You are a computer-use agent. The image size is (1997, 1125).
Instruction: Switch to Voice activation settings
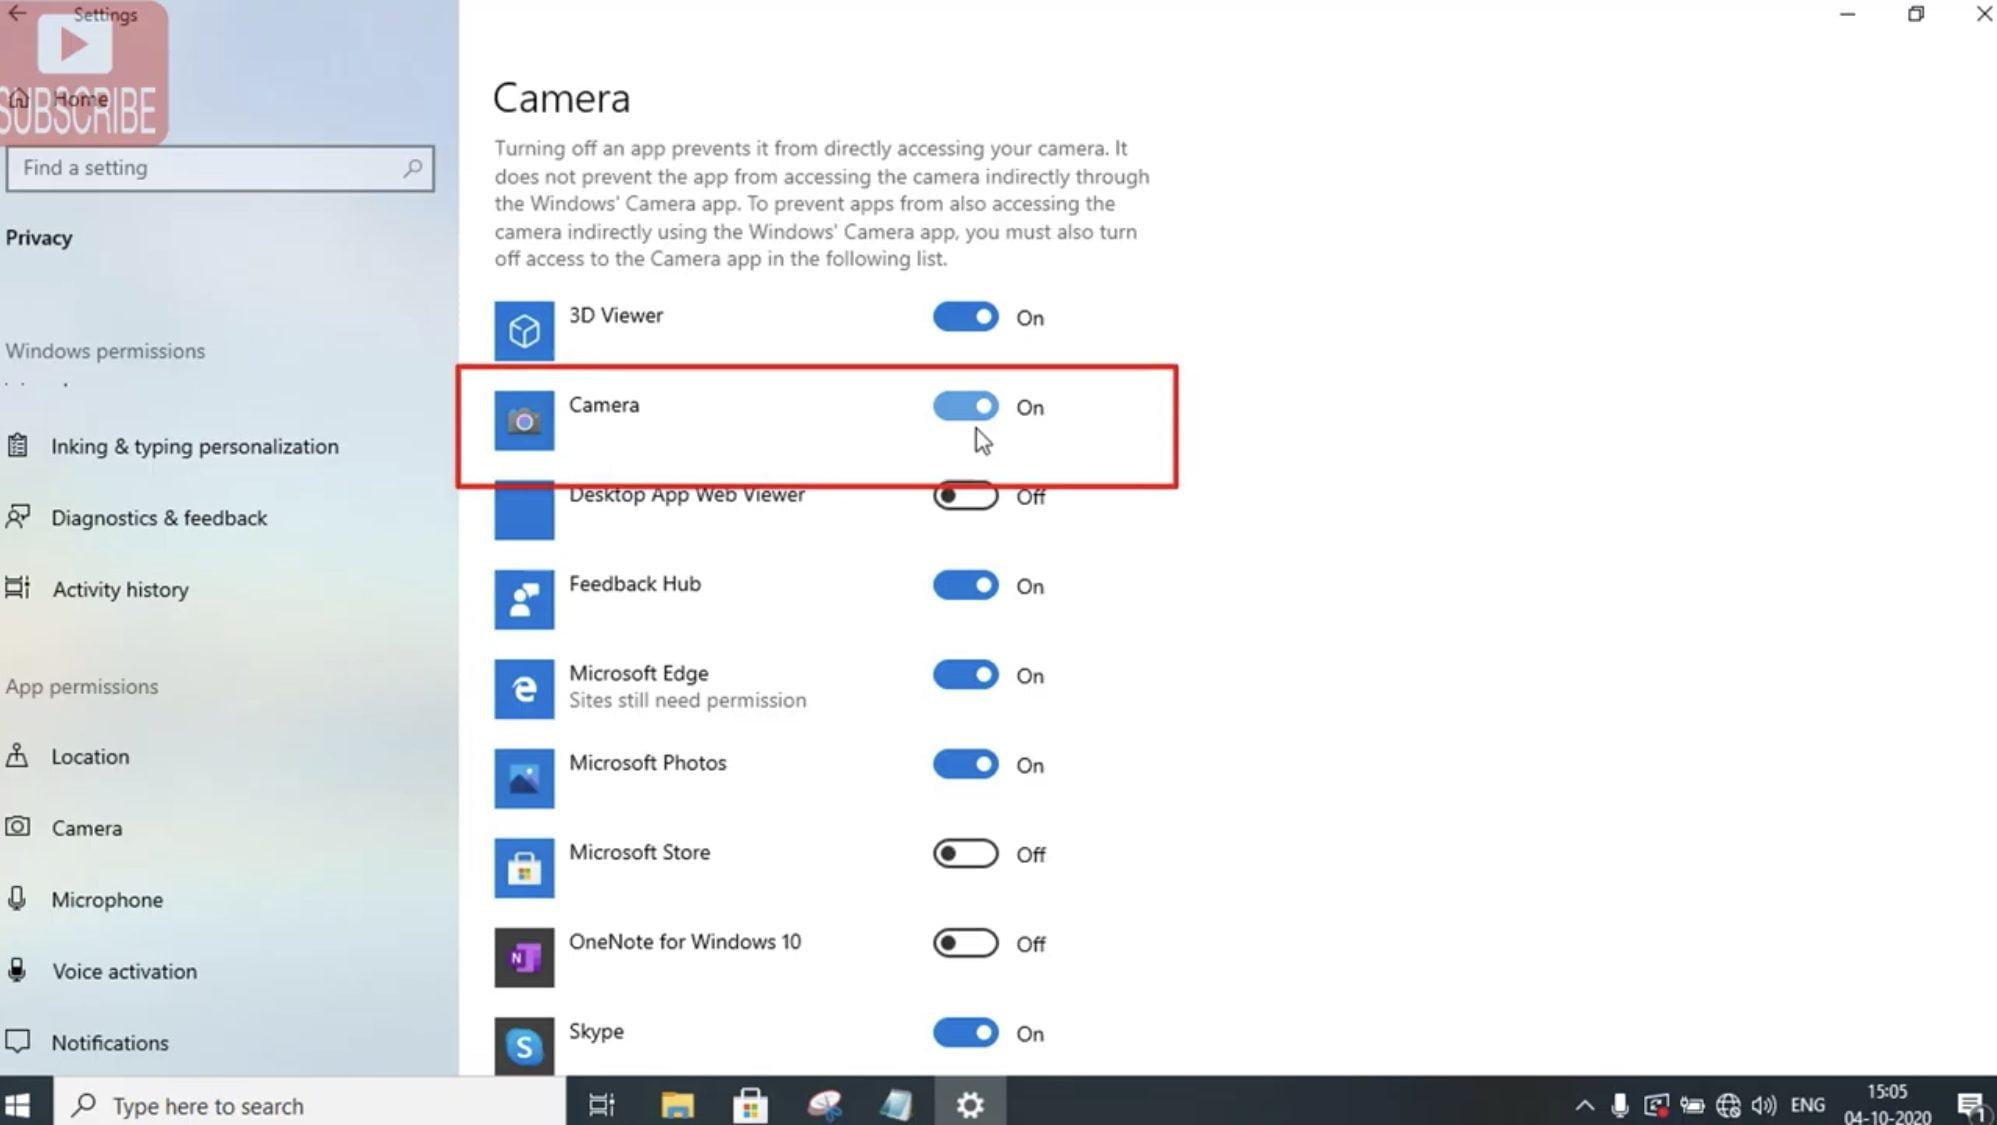[x=124, y=970]
